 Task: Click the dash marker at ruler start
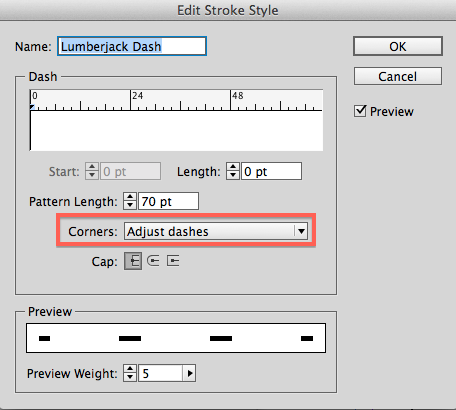[32, 107]
